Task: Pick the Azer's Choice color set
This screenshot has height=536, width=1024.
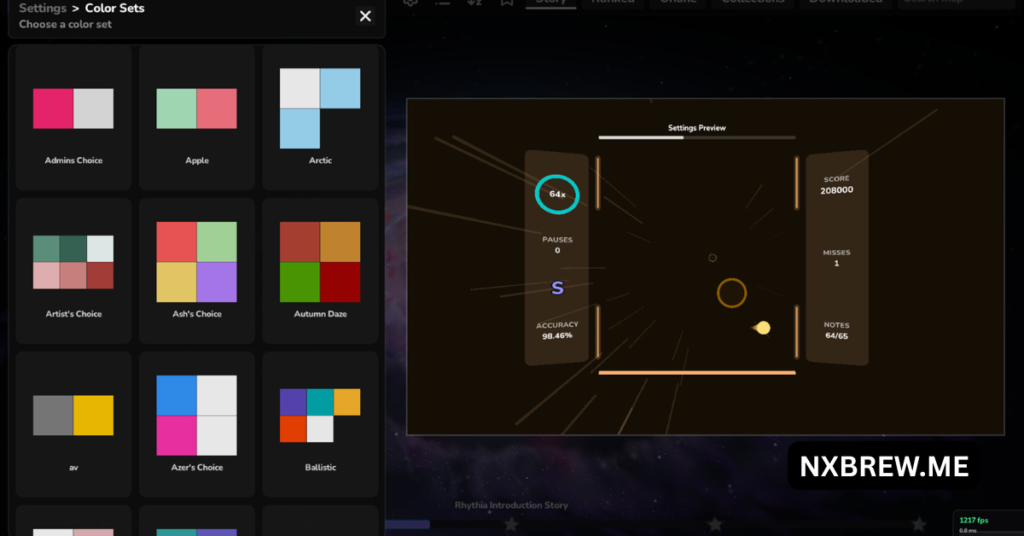Action: click(x=197, y=424)
